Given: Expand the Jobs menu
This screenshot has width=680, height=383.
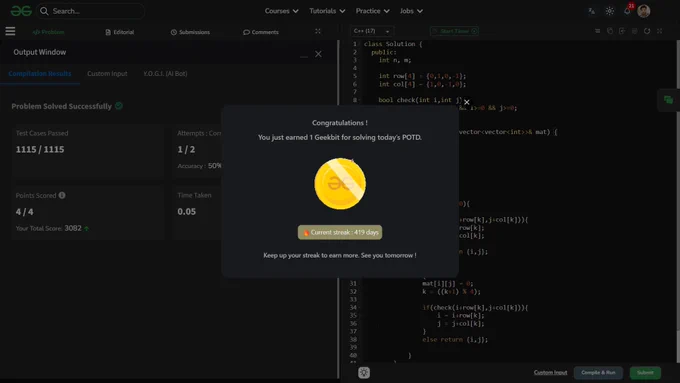Looking at the screenshot, I should pyautogui.click(x=411, y=11).
